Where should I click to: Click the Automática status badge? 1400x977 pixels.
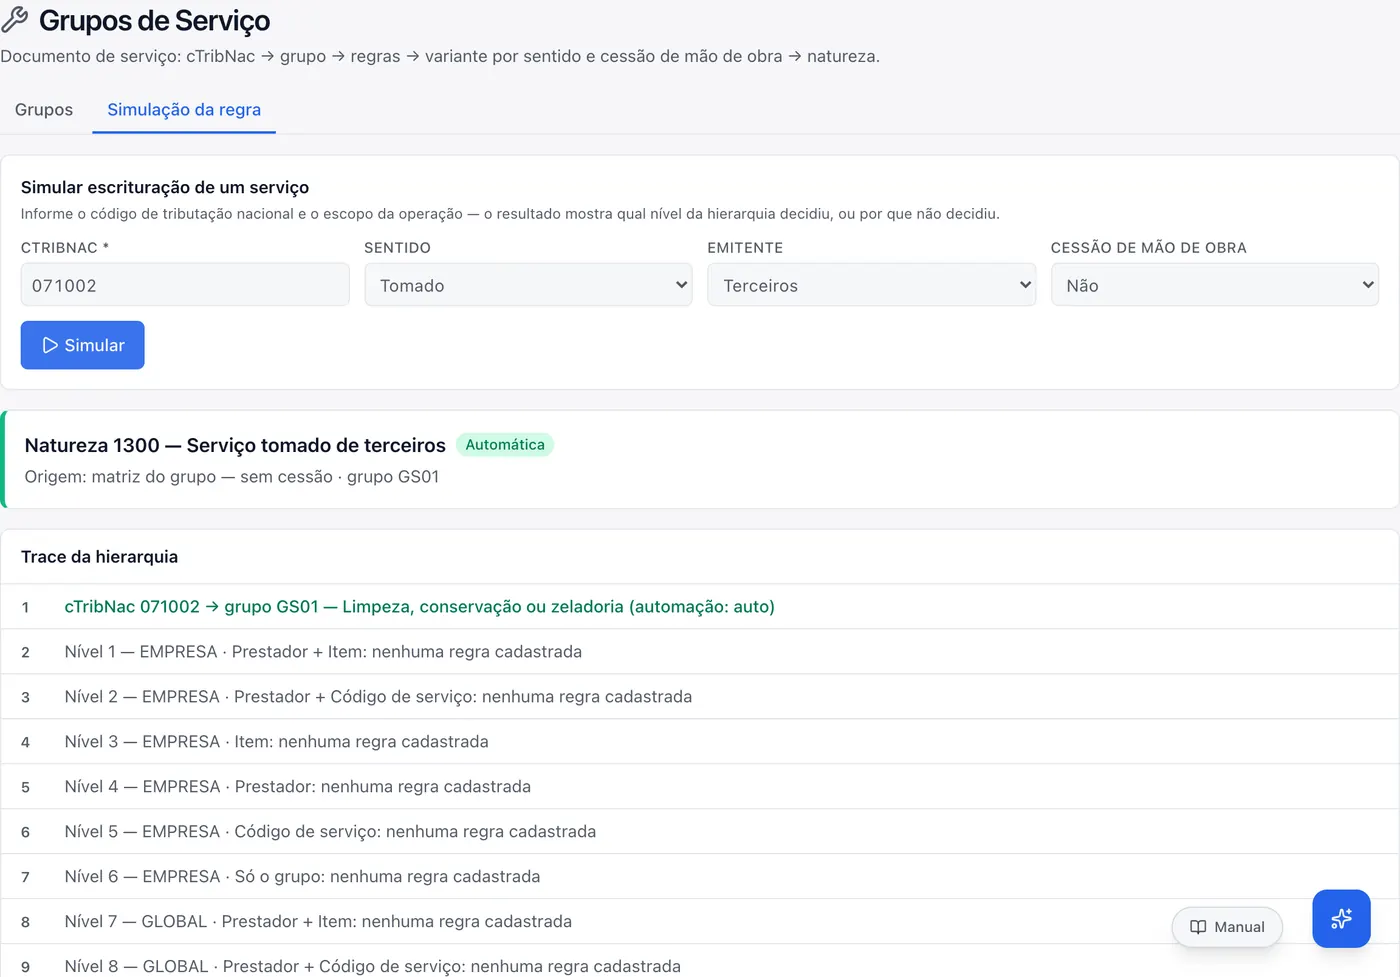(x=505, y=445)
